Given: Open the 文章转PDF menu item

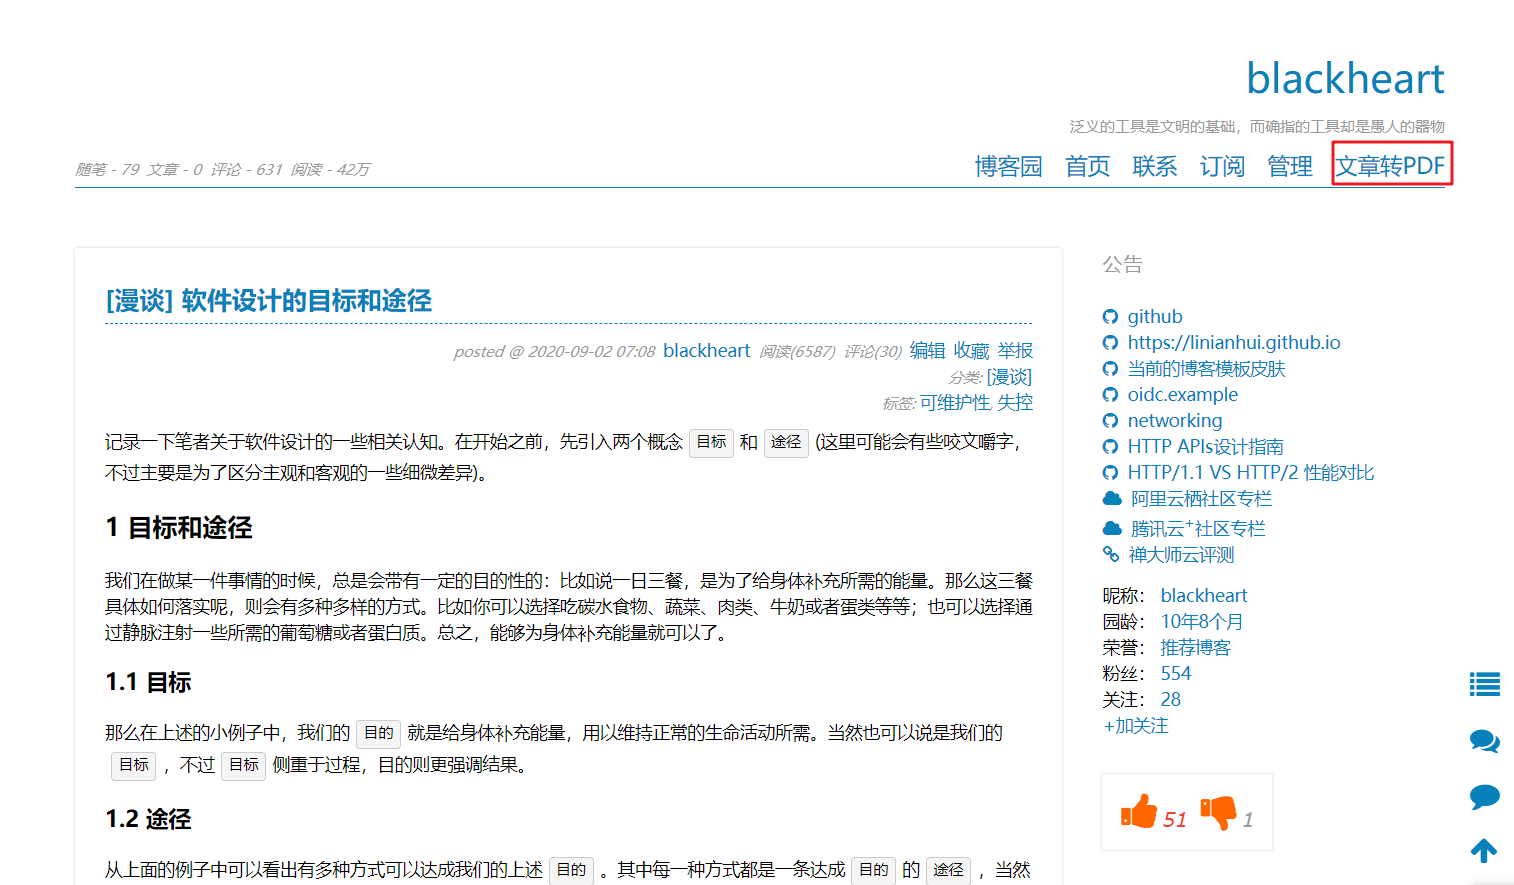Looking at the screenshot, I should tap(1392, 166).
